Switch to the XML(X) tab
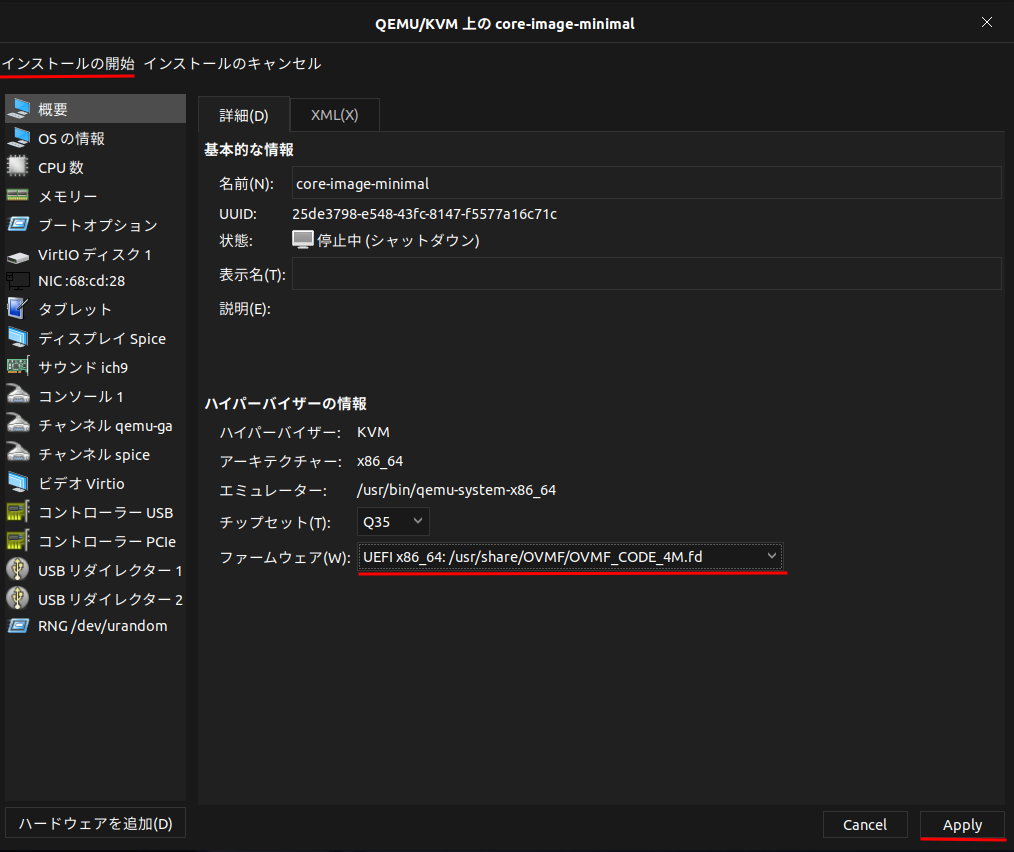 [334, 115]
